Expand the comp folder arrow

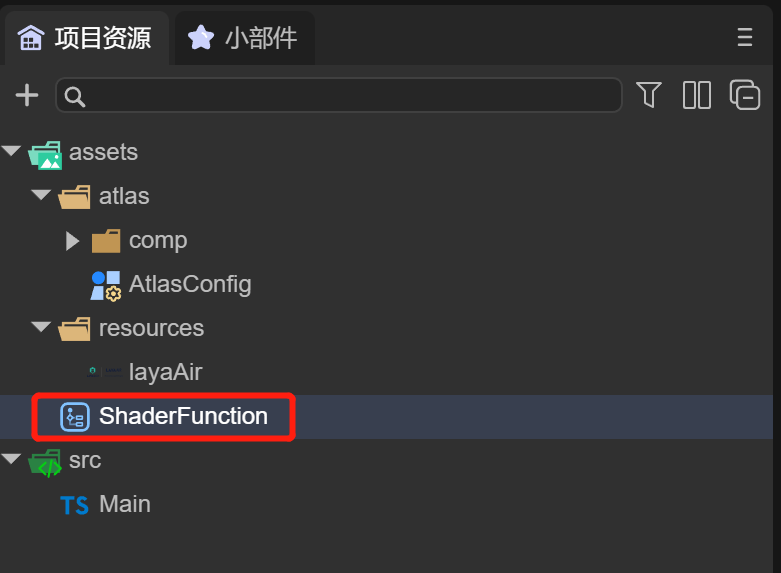click(x=72, y=240)
